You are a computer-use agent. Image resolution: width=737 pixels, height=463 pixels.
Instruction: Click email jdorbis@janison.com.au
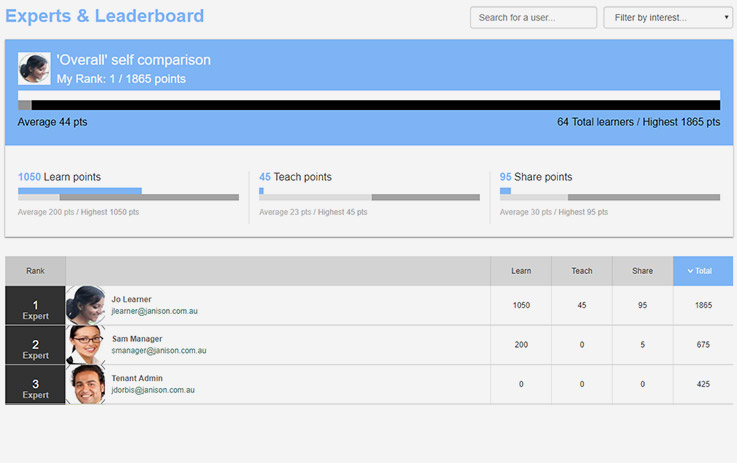pyautogui.click(x=153, y=390)
